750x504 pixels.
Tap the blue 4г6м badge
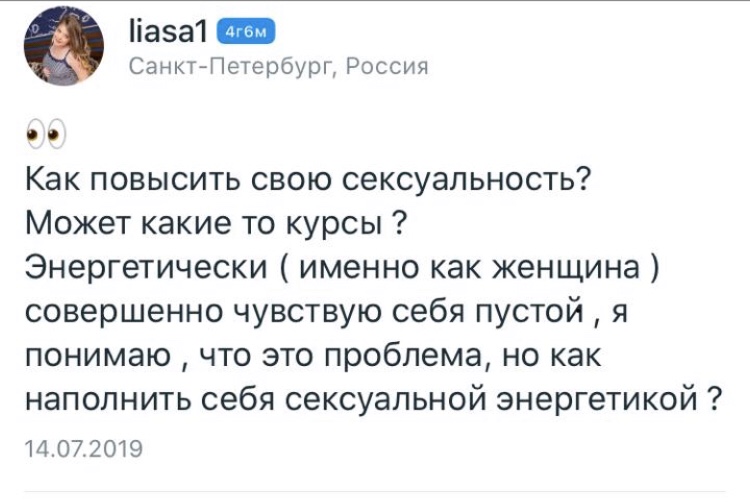(x=246, y=32)
